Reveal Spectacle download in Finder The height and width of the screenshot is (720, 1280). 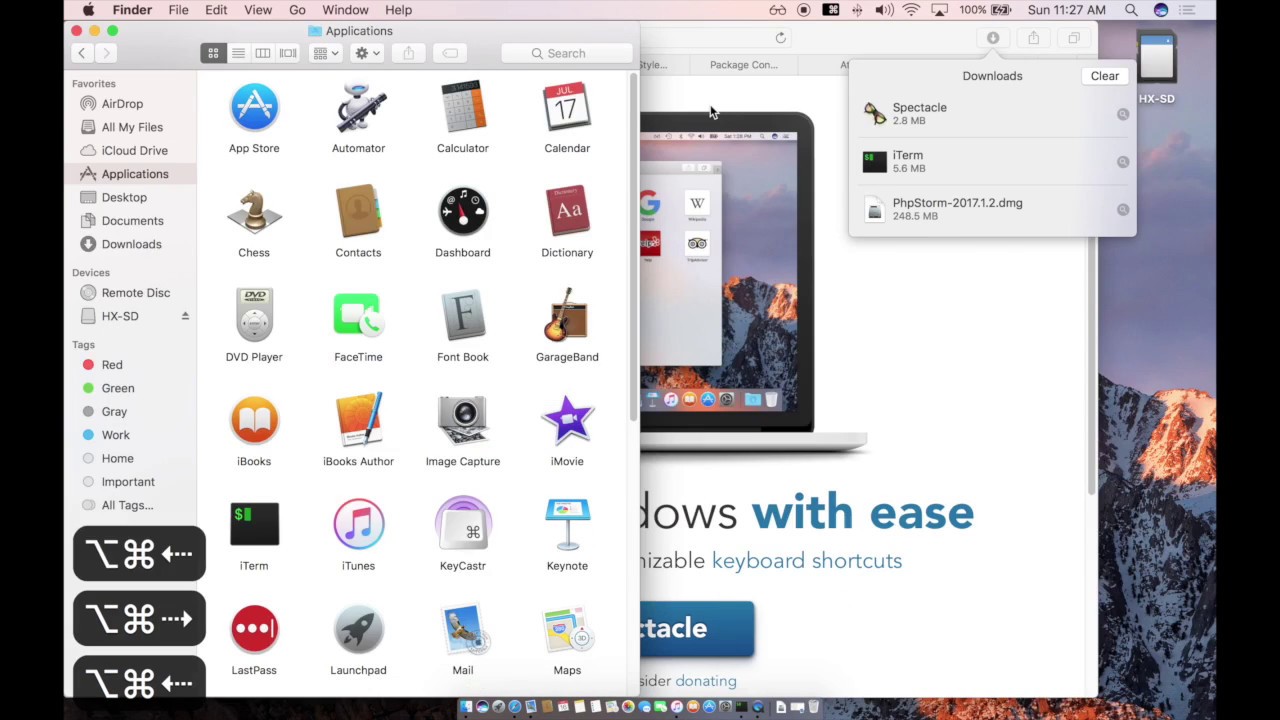coord(1123,114)
